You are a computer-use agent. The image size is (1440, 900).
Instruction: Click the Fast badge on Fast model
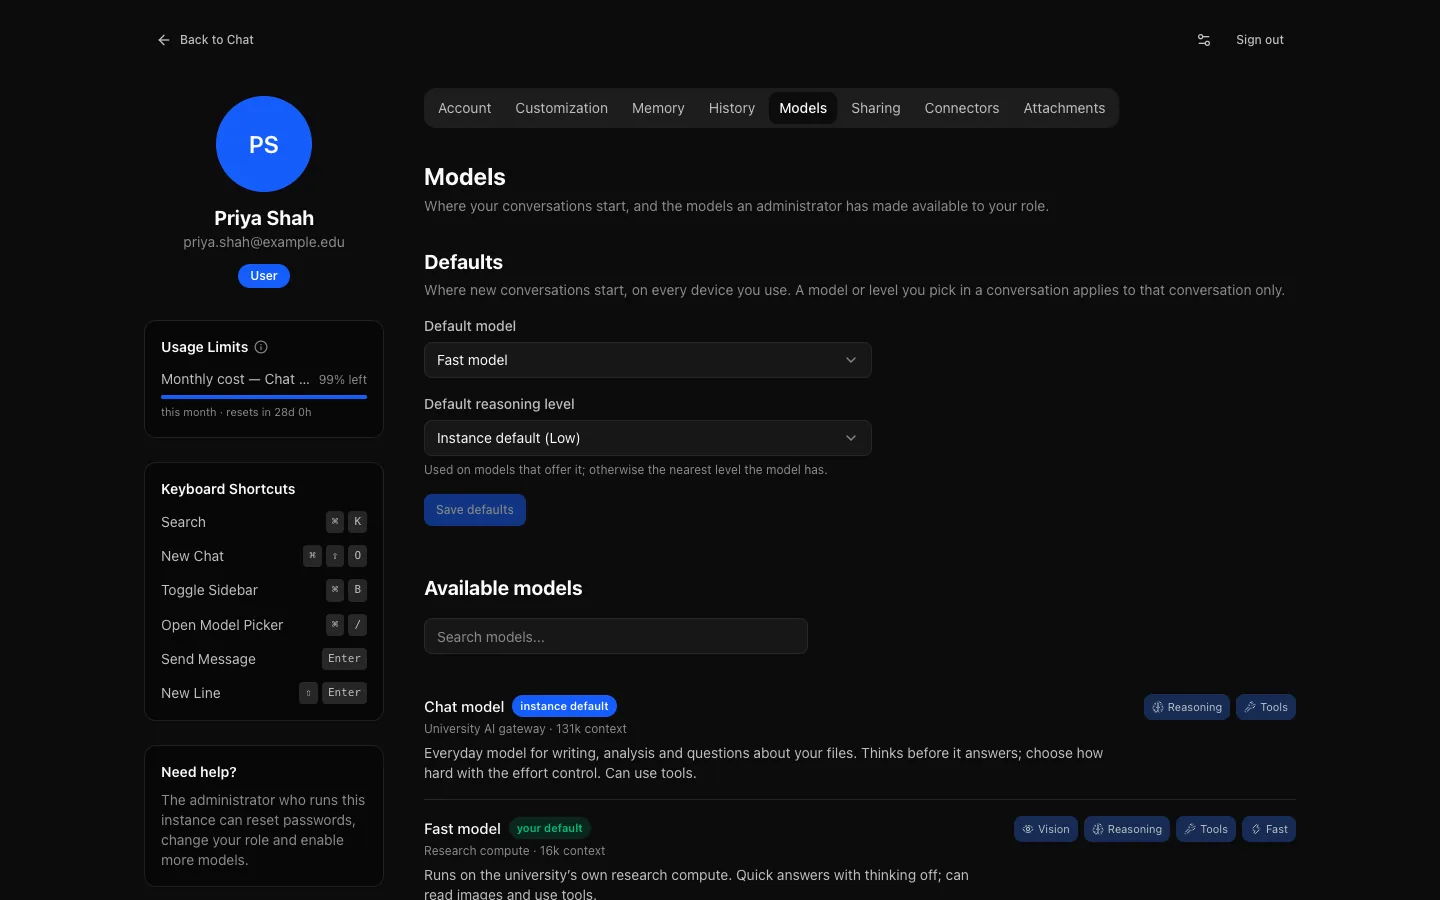pyautogui.click(x=1269, y=829)
